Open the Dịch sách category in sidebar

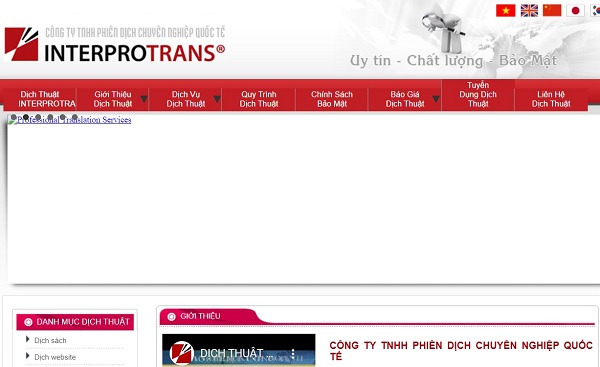tap(50, 340)
